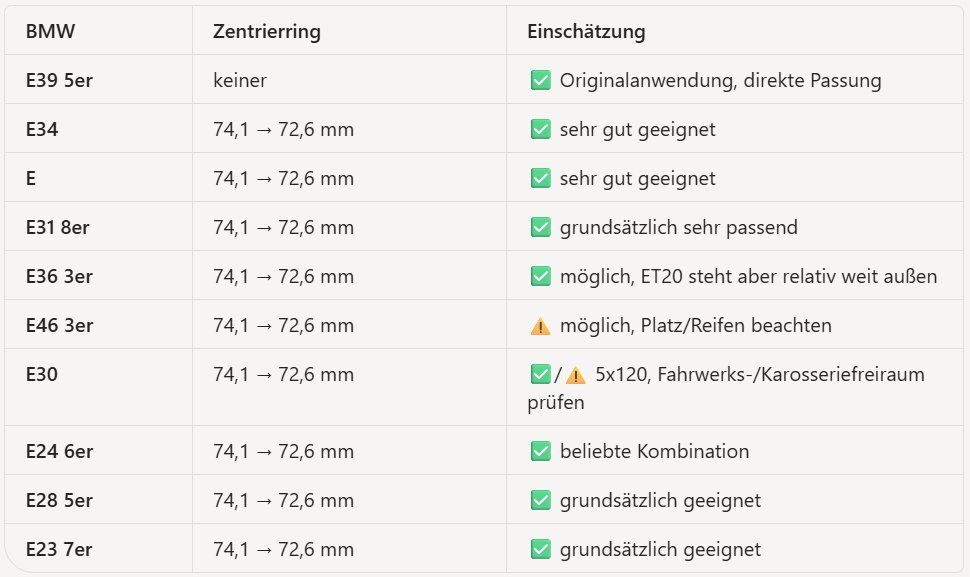970x577 pixels.
Task: Click the warning triangle in the E46 3er row
Action: (x=541, y=325)
